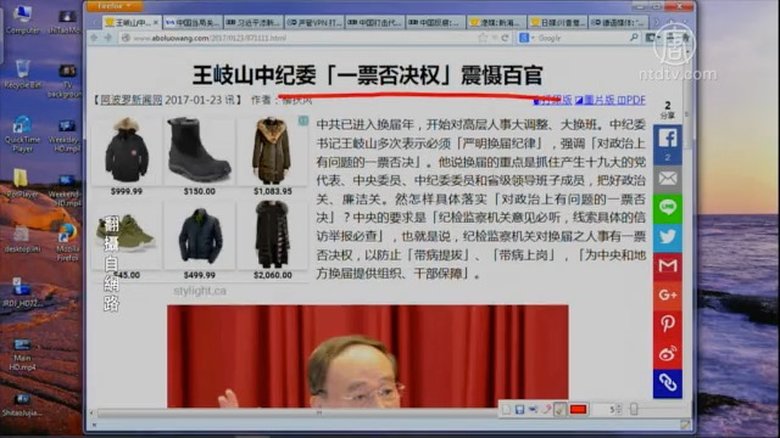The image size is (780, 438).
Task: Copy link with the blue chain icon
Action: (x=667, y=382)
